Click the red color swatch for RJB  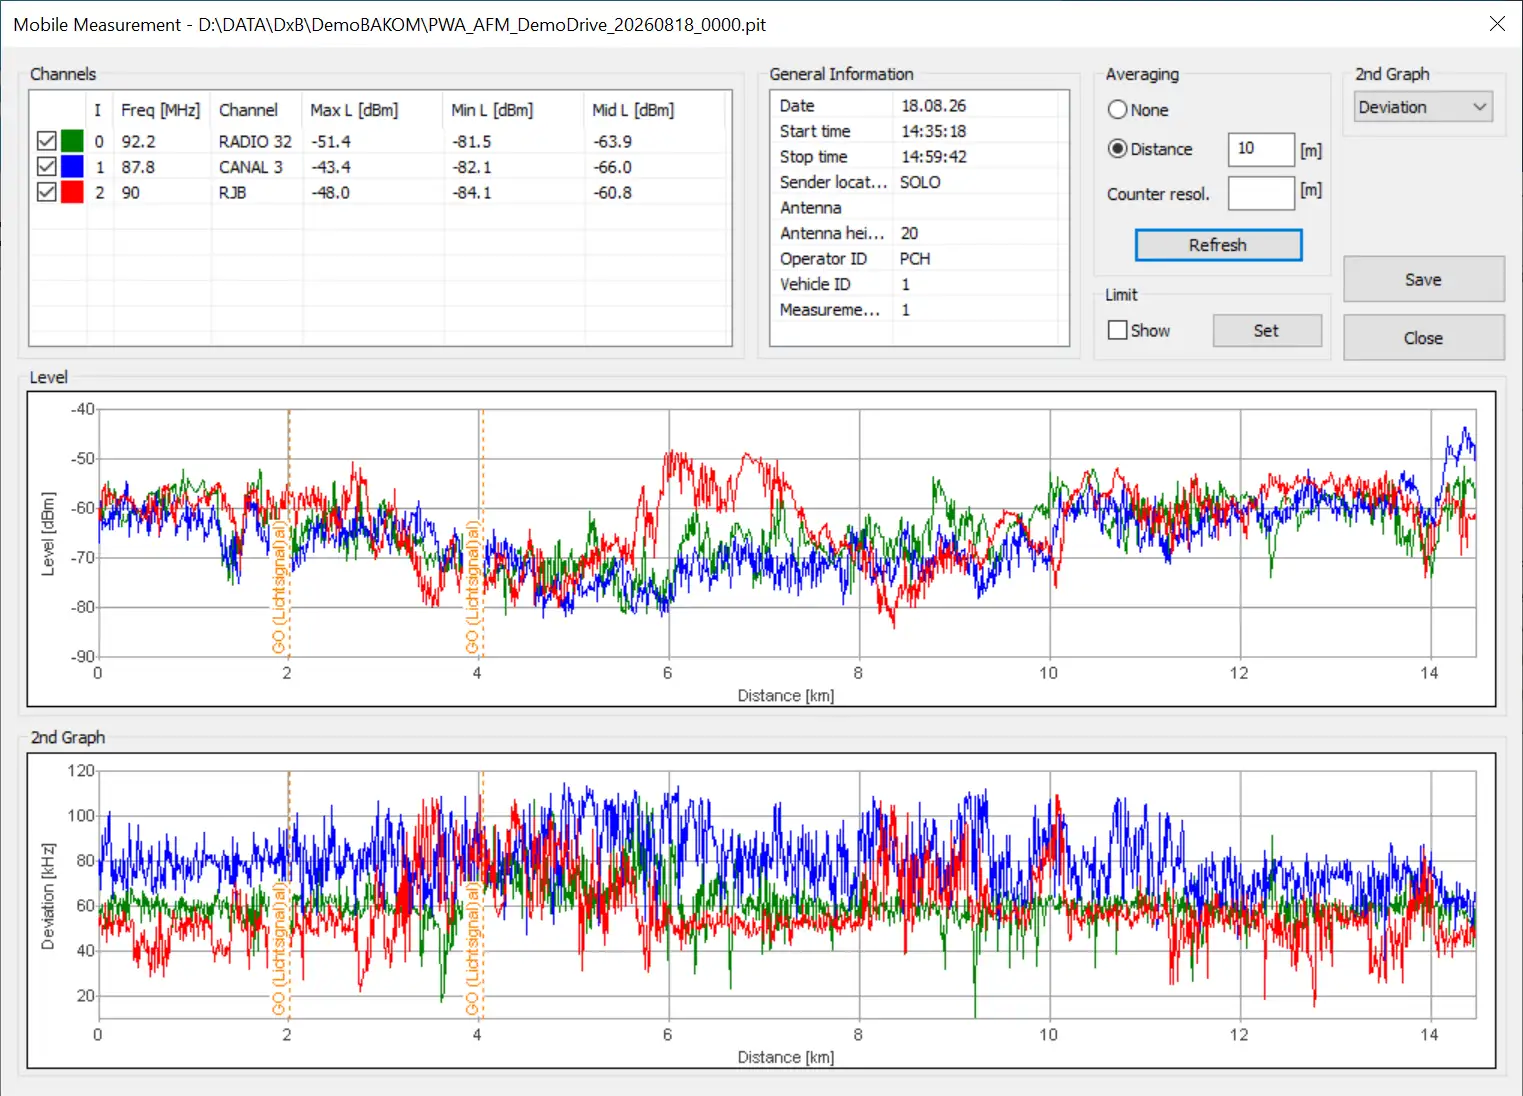coord(72,192)
